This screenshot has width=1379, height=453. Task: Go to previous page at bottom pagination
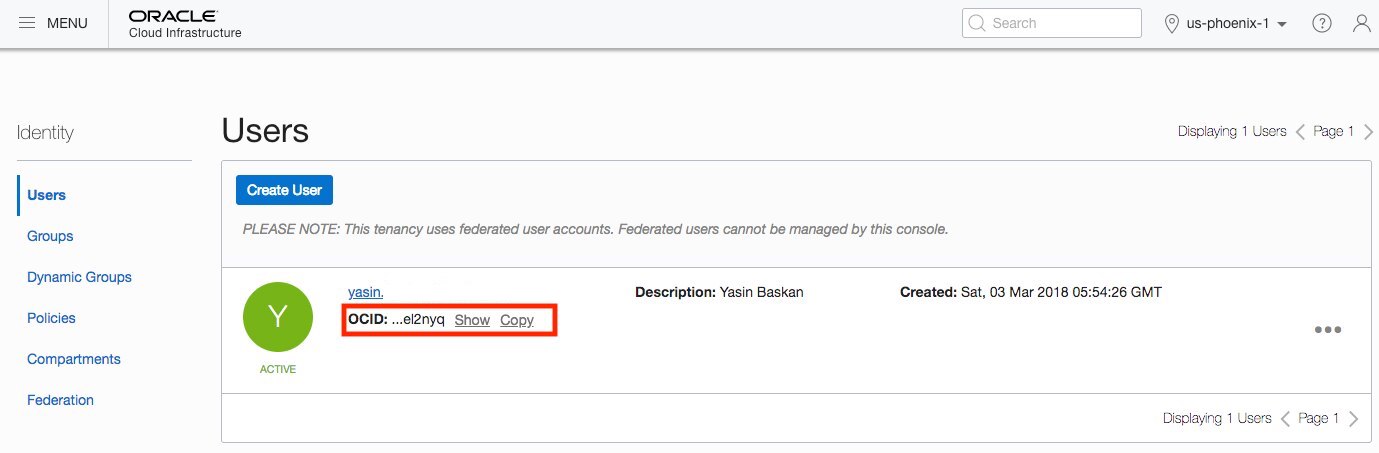point(1286,419)
